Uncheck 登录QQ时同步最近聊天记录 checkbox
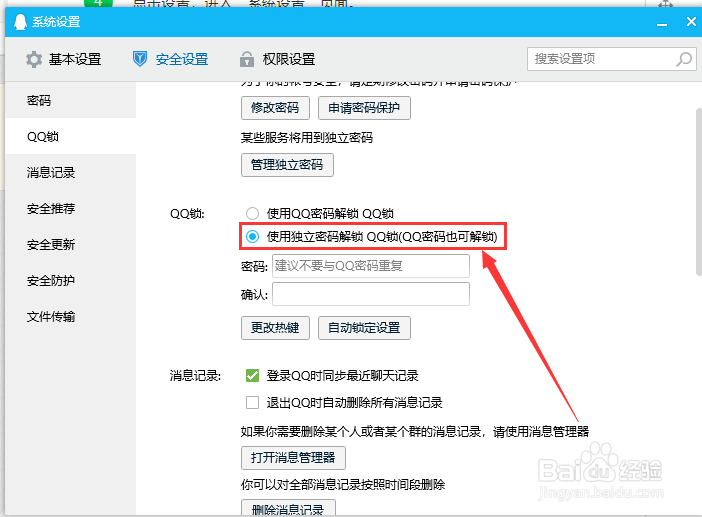702x517 pixels. click(x=253, y=375)
